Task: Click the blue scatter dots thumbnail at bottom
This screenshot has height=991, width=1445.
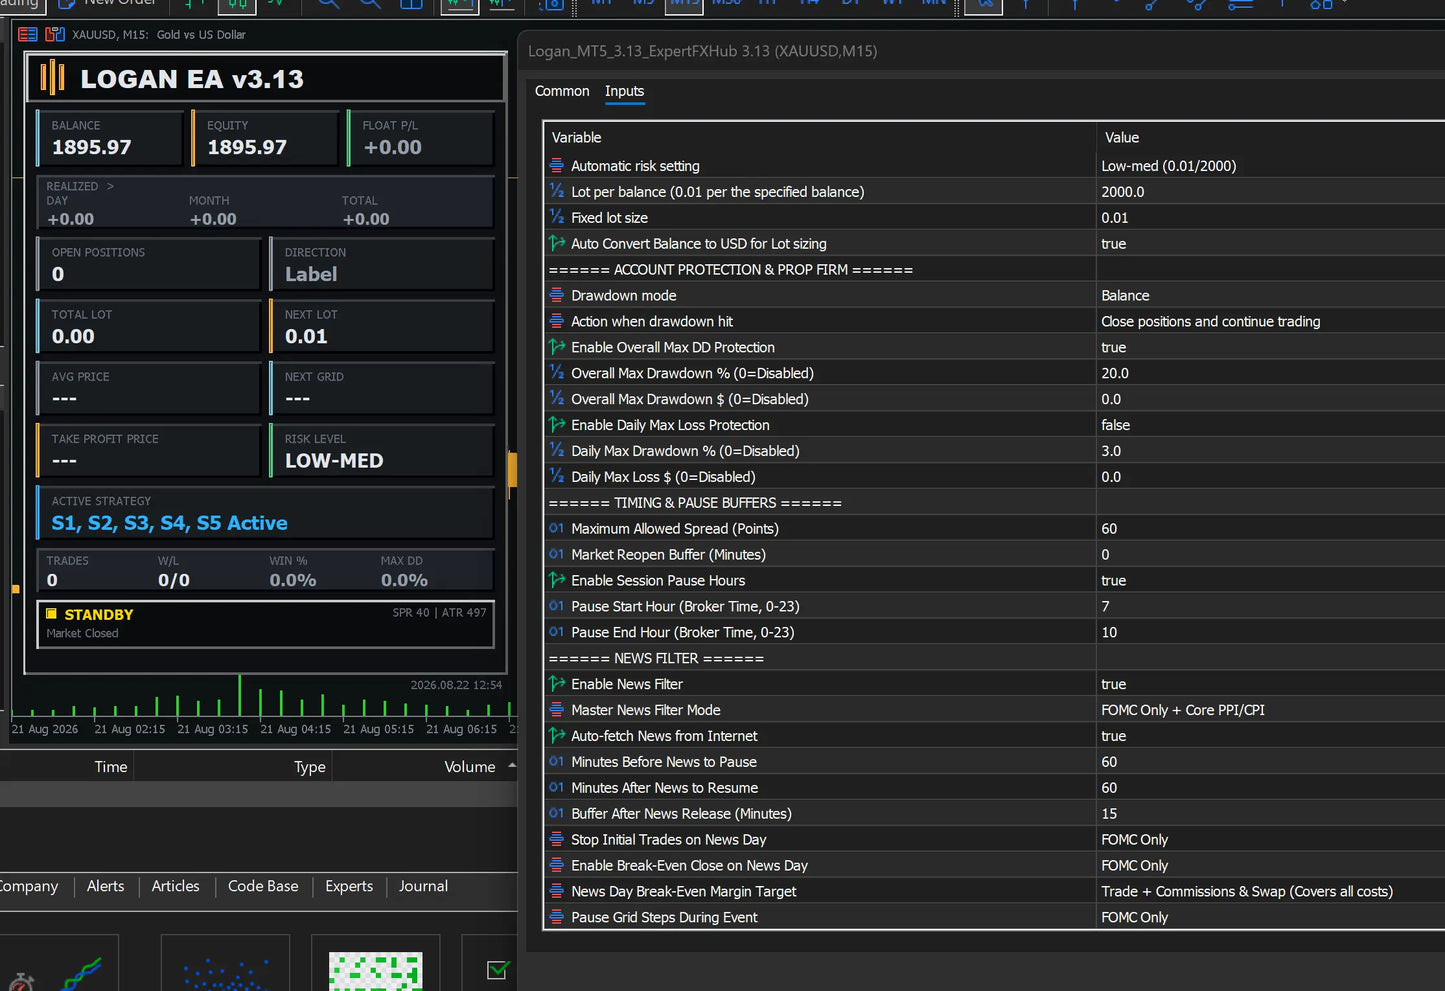Action: pyautogui.click(x=225, y=972)
